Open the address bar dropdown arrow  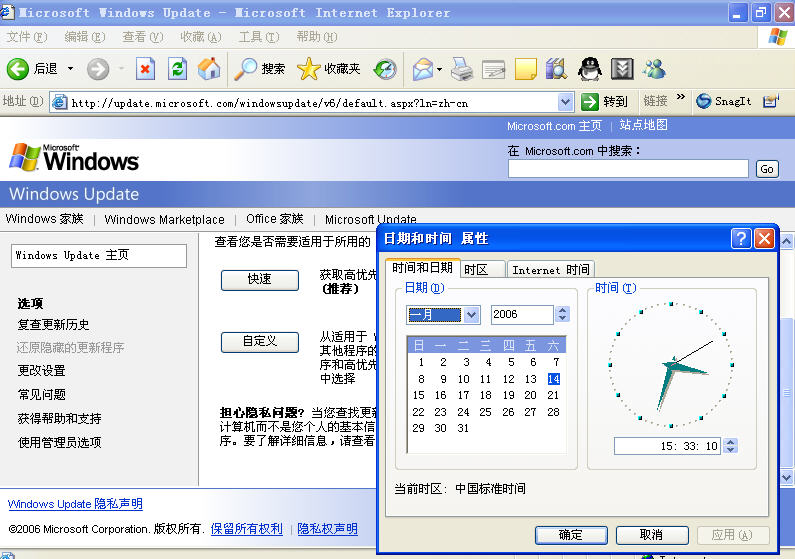pyautogui.click(x=565, y=102)
